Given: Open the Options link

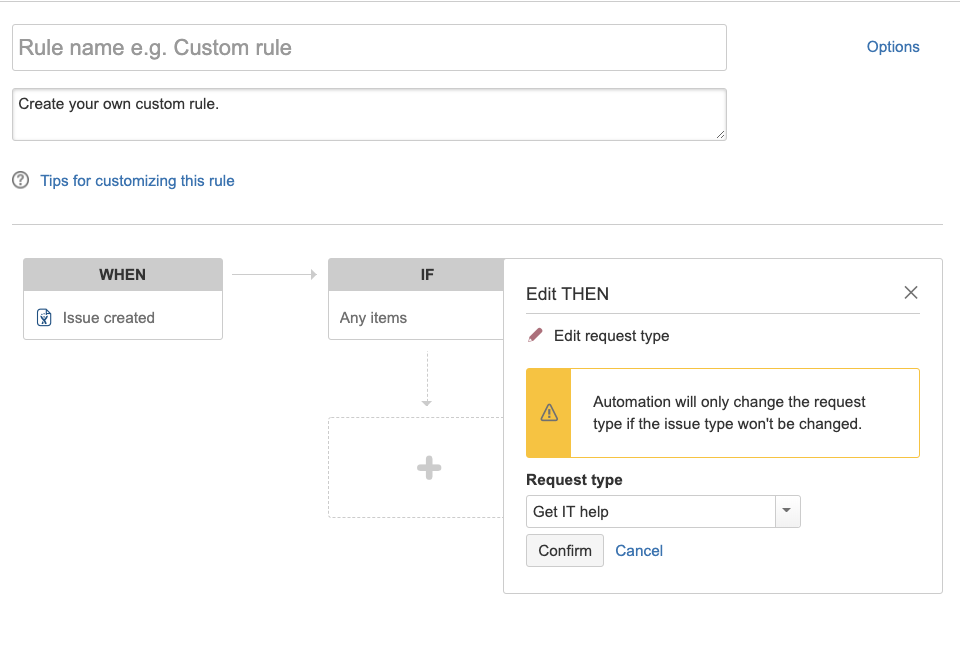Looking at the screenshot, I should (893, 47).
